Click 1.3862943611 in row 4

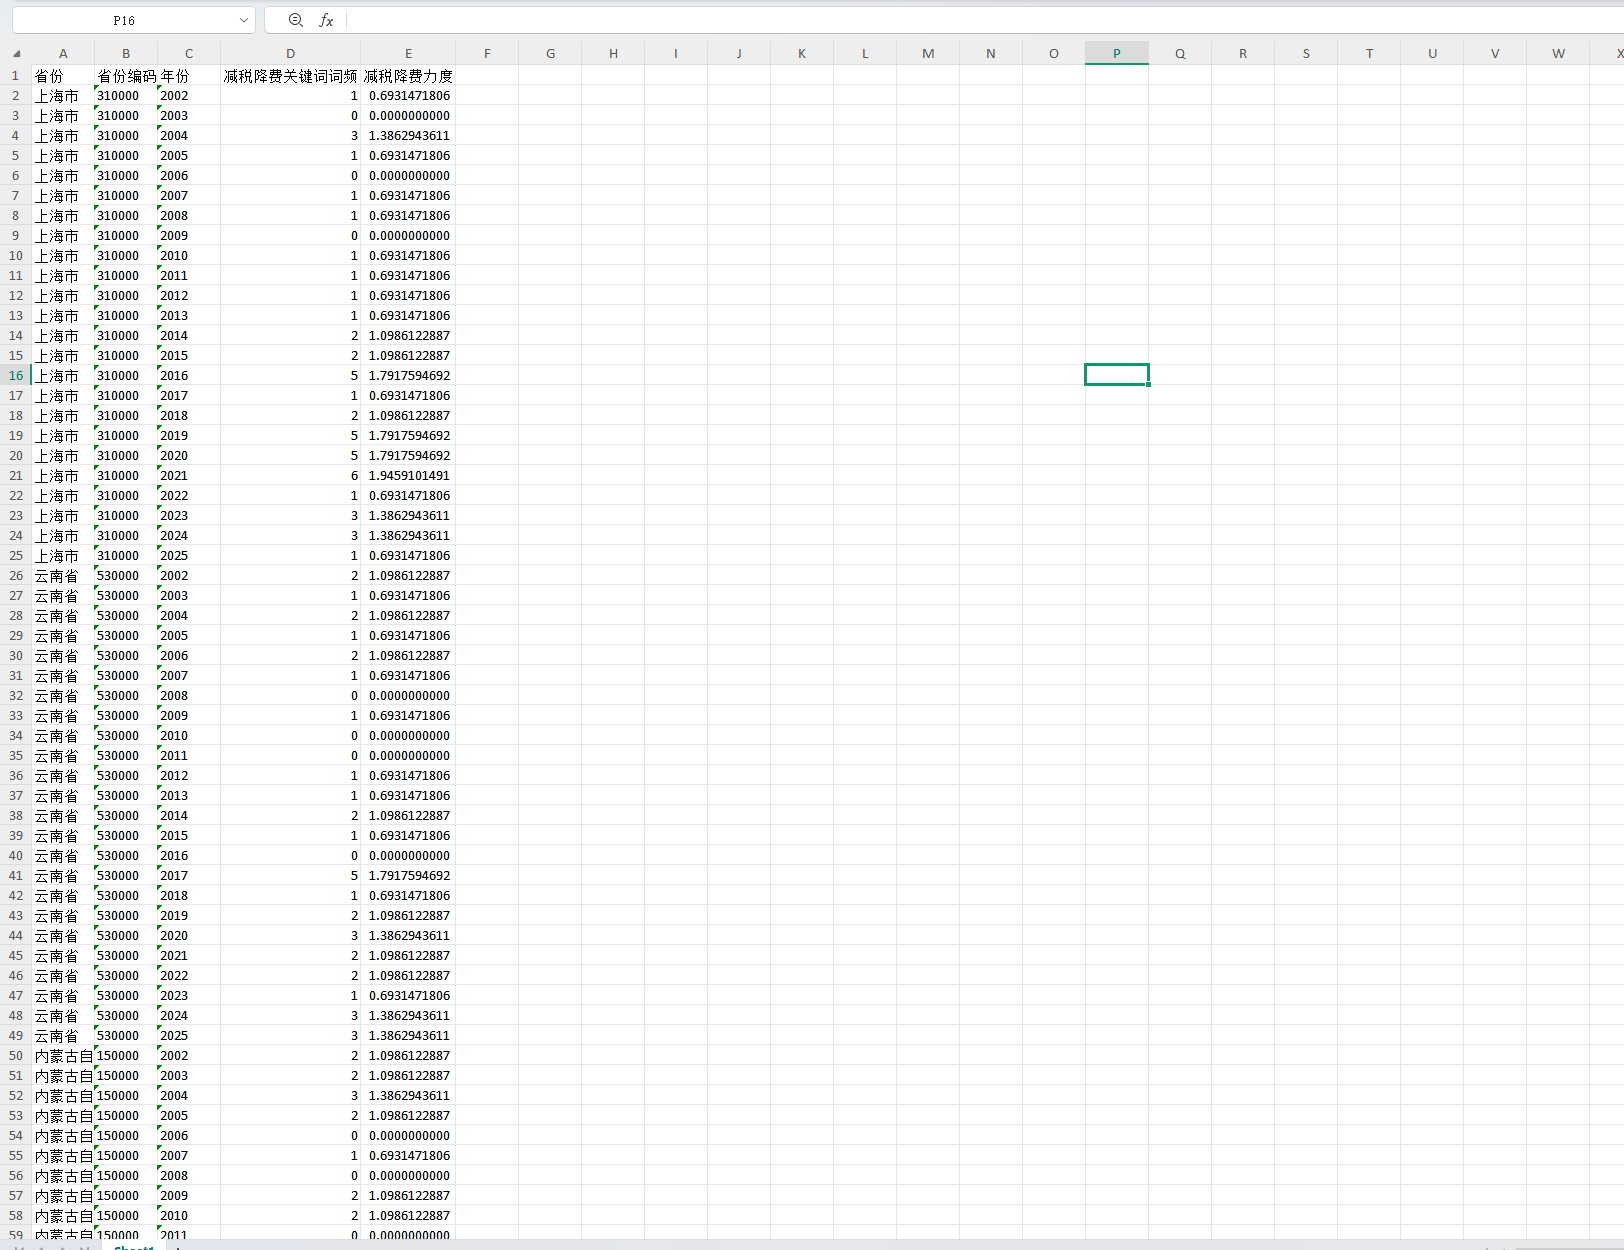tap(409, 136)
